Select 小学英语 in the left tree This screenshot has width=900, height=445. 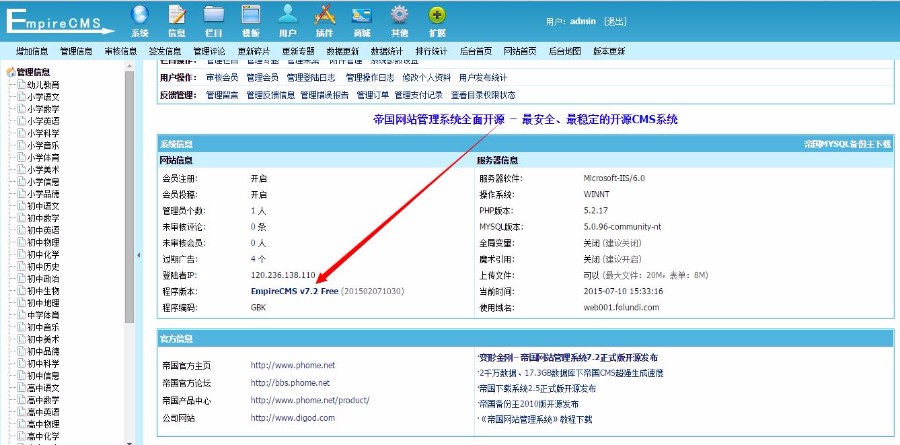[43, 121]
